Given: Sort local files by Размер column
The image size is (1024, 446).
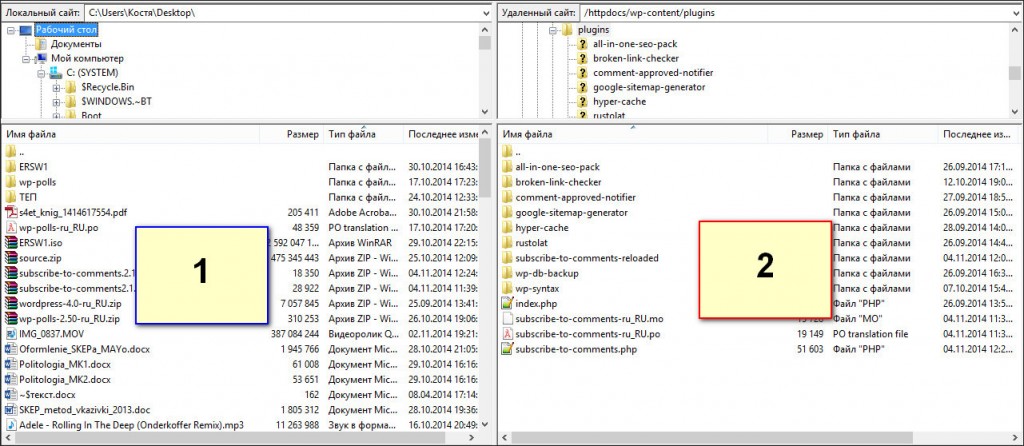Looking at the screenshot, I should (x=302, y=133).
